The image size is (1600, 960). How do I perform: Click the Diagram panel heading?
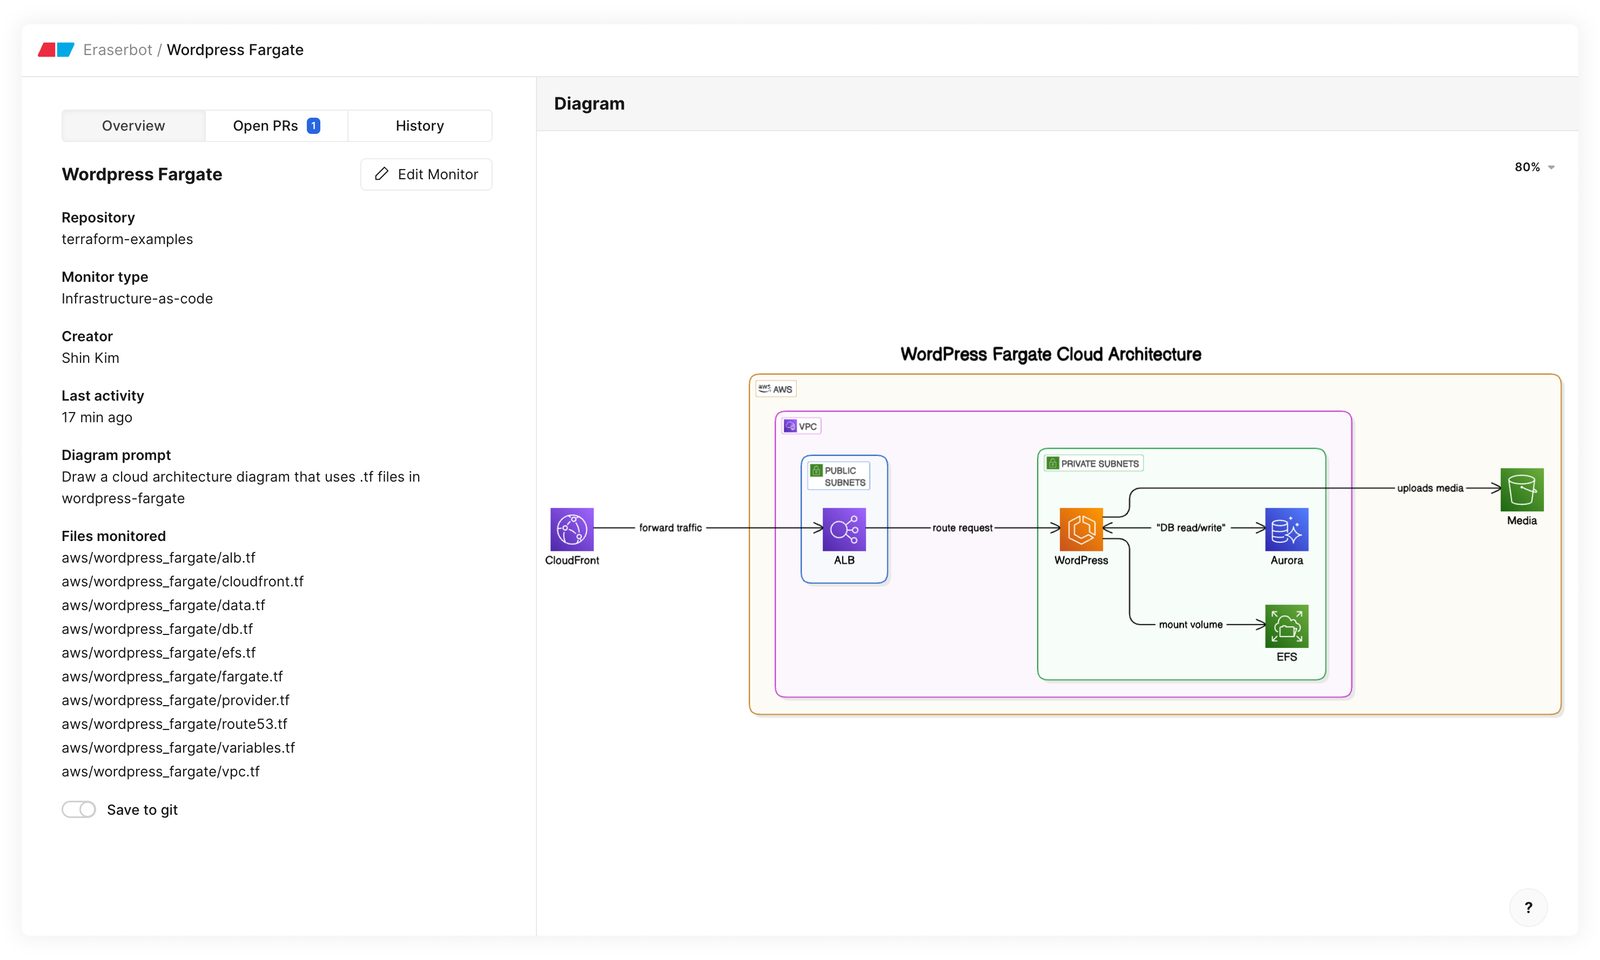coord(589,104)
